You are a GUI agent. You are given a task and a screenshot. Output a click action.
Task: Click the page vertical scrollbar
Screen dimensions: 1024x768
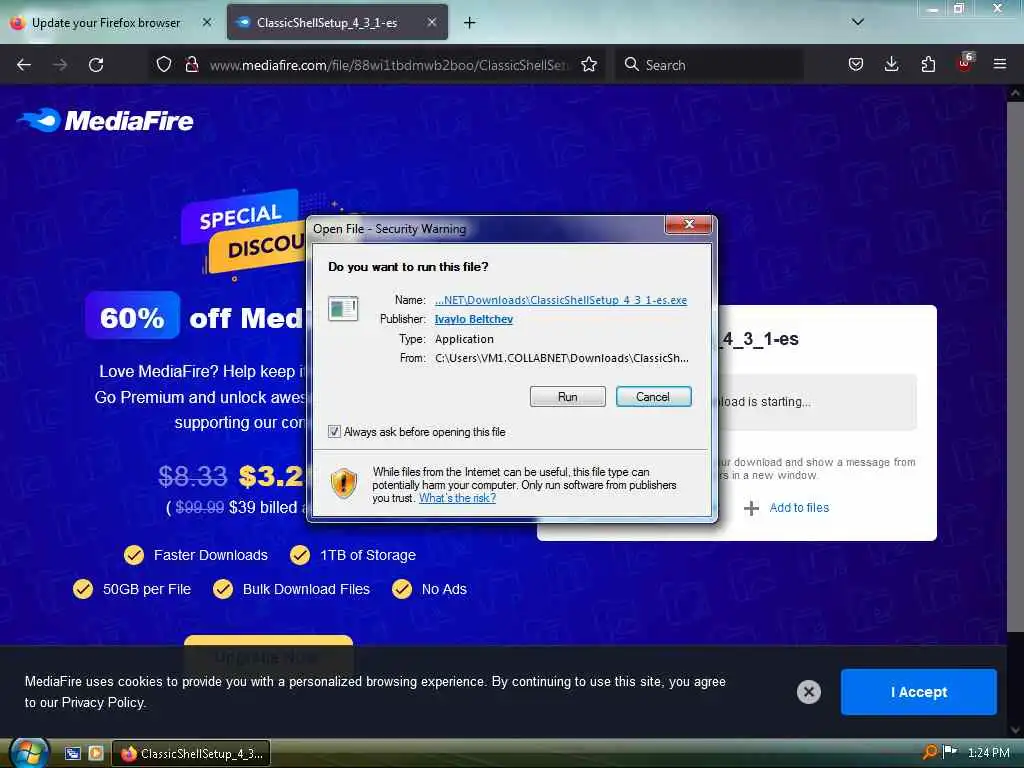tap(1015, 366)
